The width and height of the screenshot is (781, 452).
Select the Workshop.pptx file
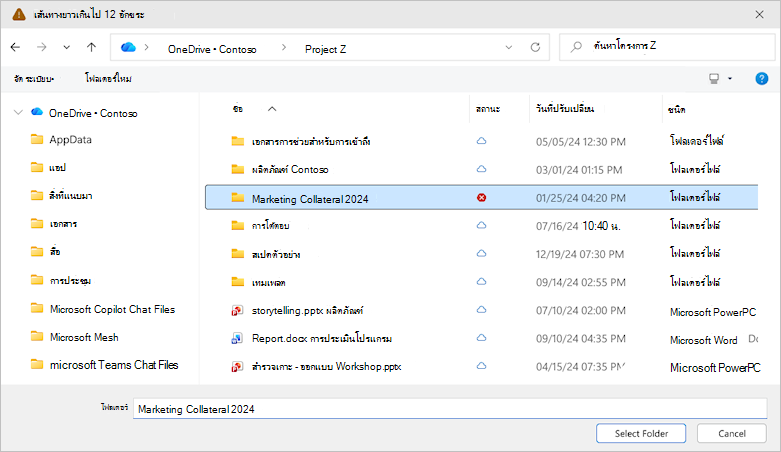click(327, 367)
